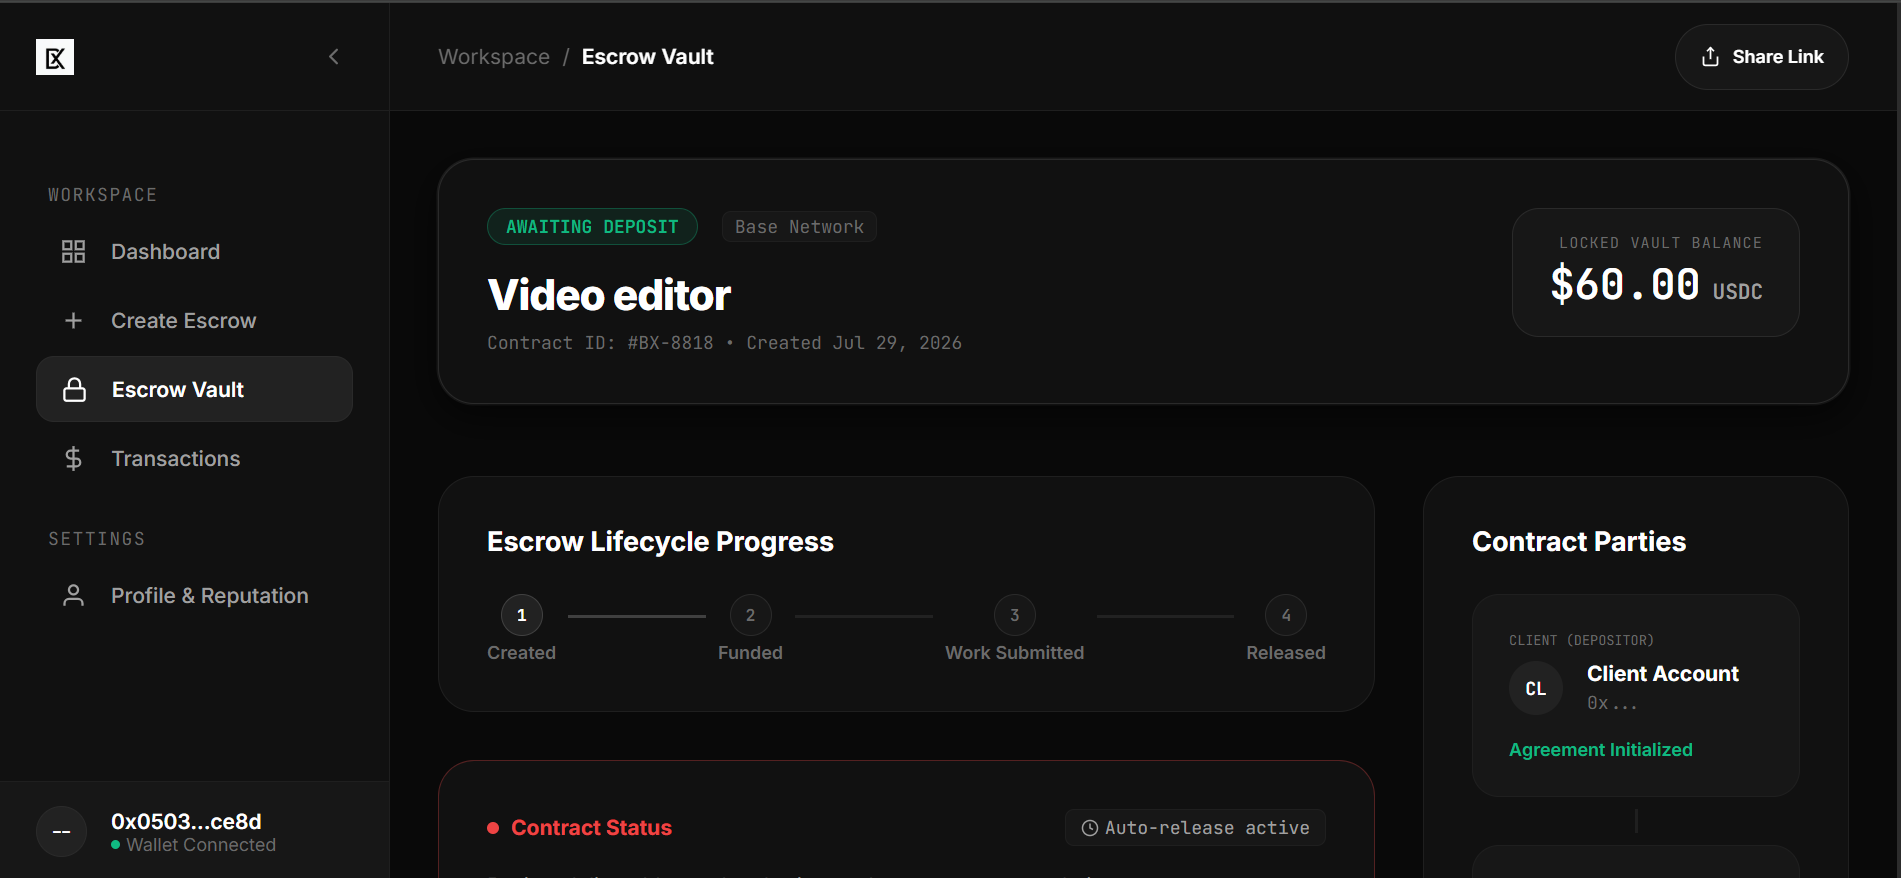
Task: Click the $60.00 locked vault balance
Action: click(x=1656, y=285)
